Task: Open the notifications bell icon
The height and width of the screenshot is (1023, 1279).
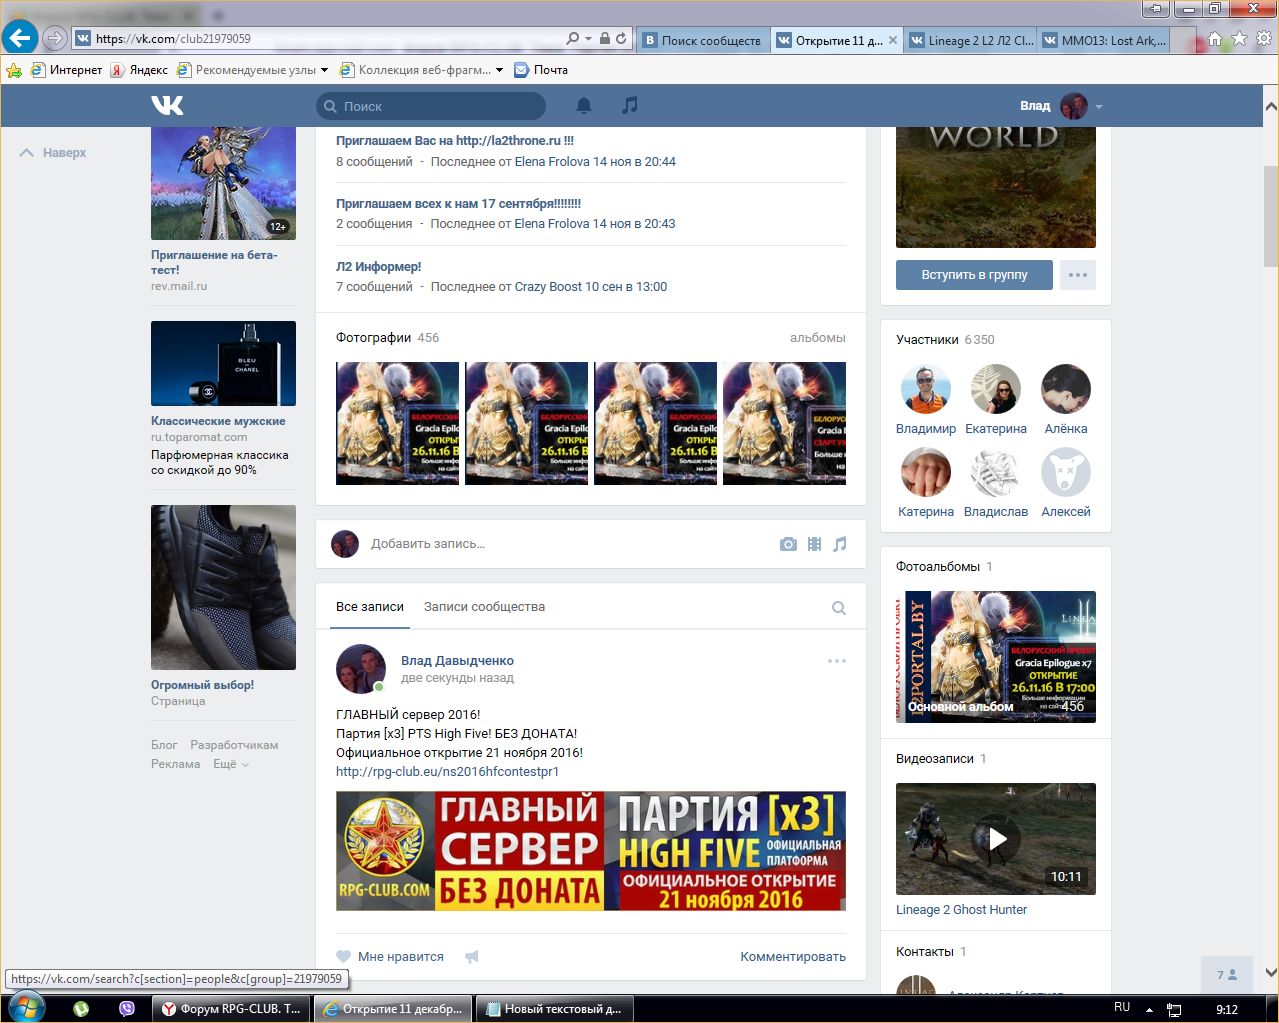Action: pyautogui.click(x=584, y=105)
